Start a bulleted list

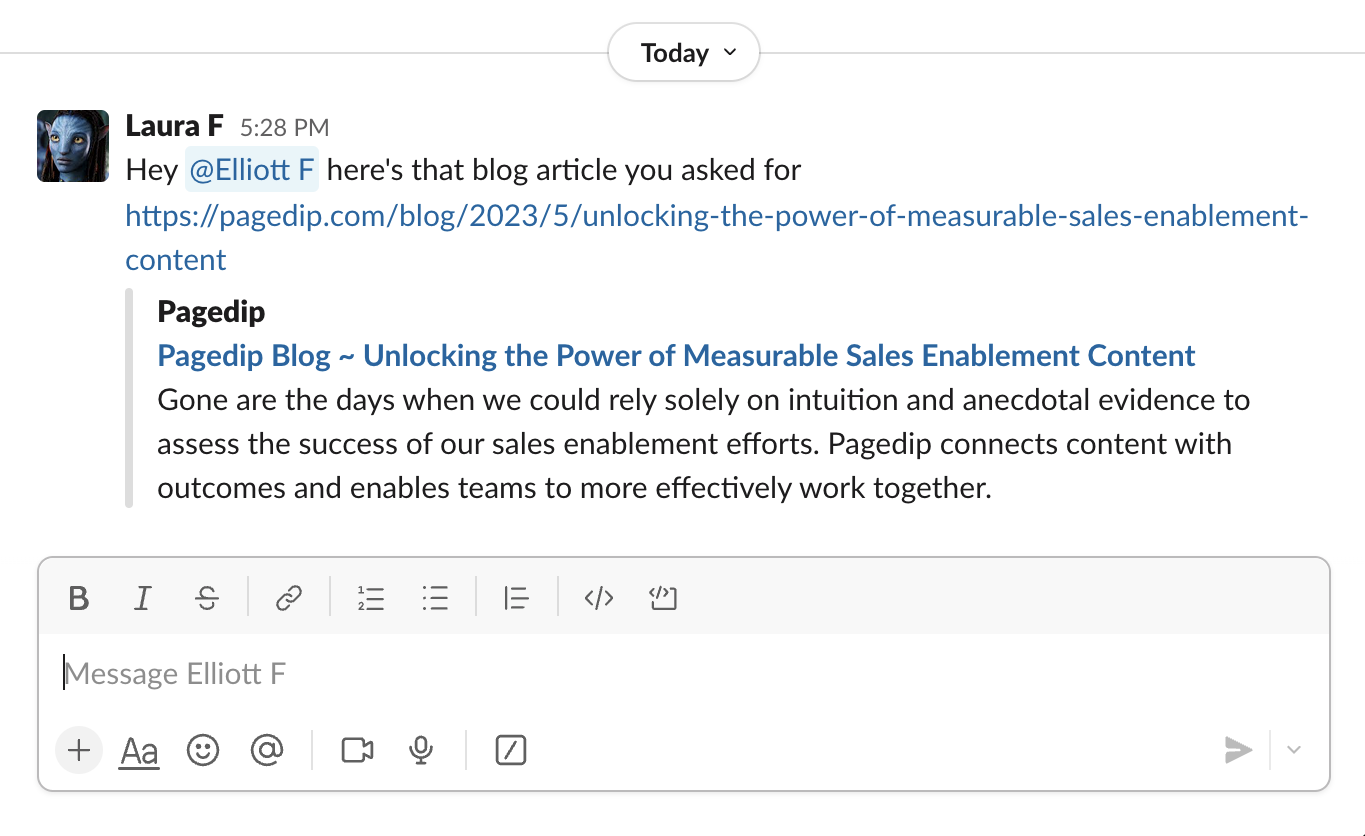435,599
